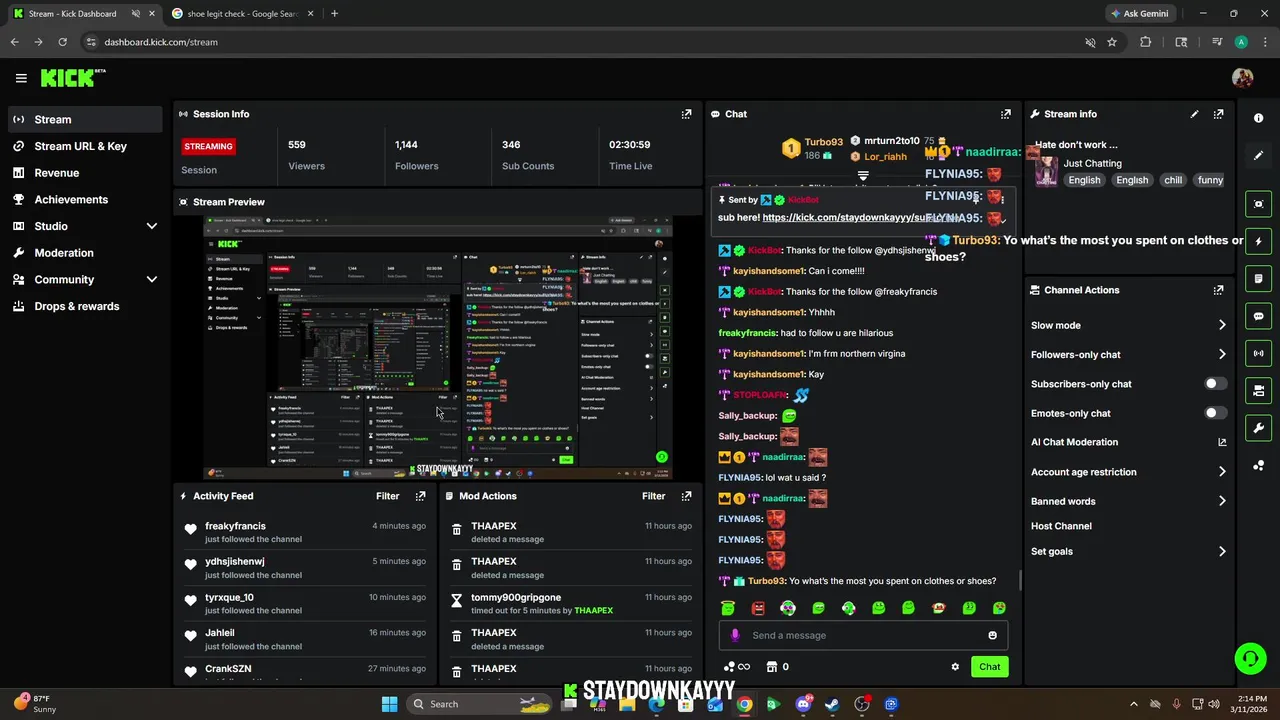Image resolution: width=1280 pixels, height=720 pixels.
Task: Reload the page with the browser refresh icon
Action: [x=62, y=42]
